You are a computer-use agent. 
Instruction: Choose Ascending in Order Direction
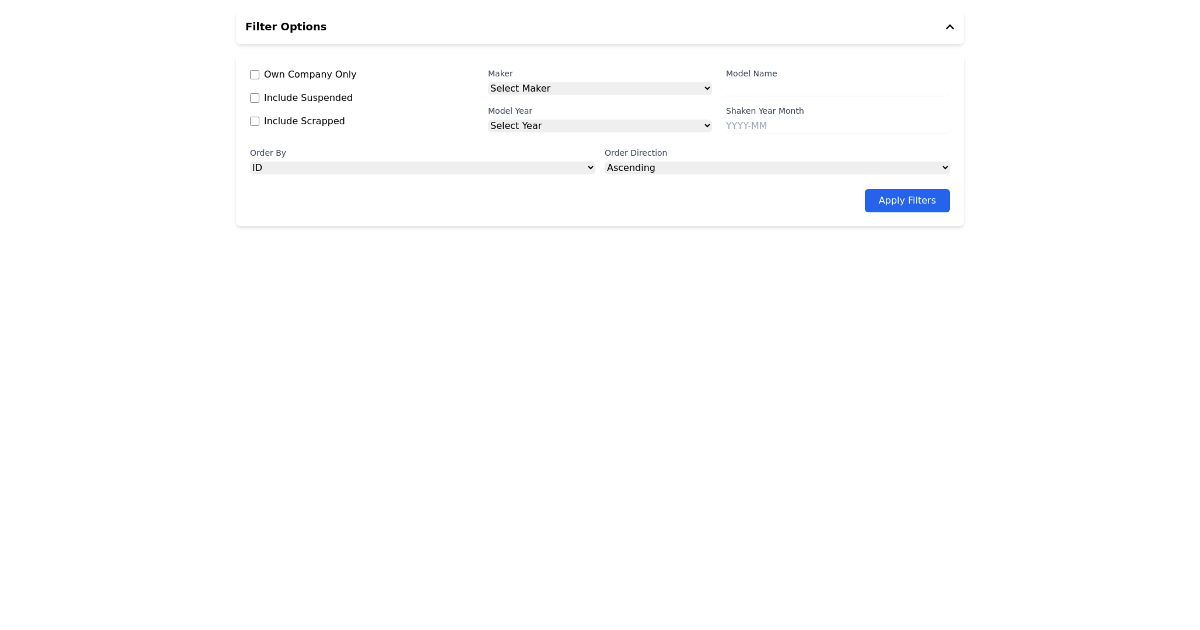(x=777, y=167)
